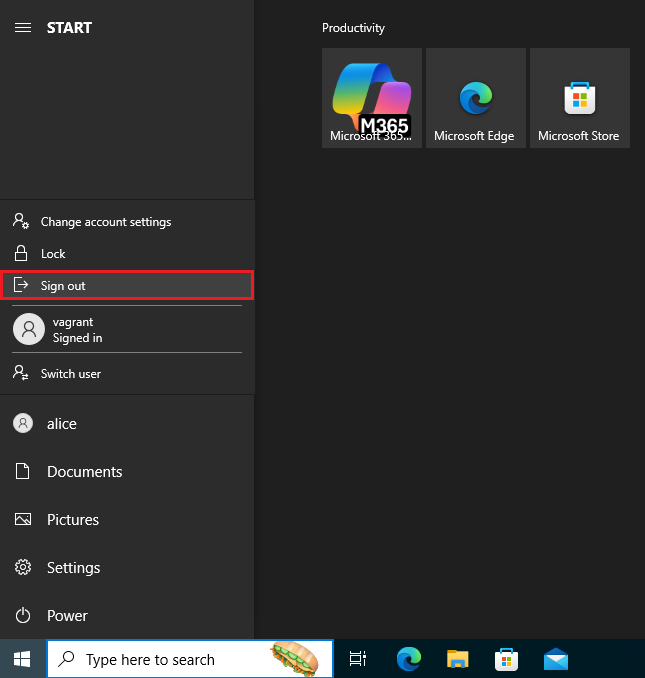Open File Explorer from taskbar

[x=457, y=659]
